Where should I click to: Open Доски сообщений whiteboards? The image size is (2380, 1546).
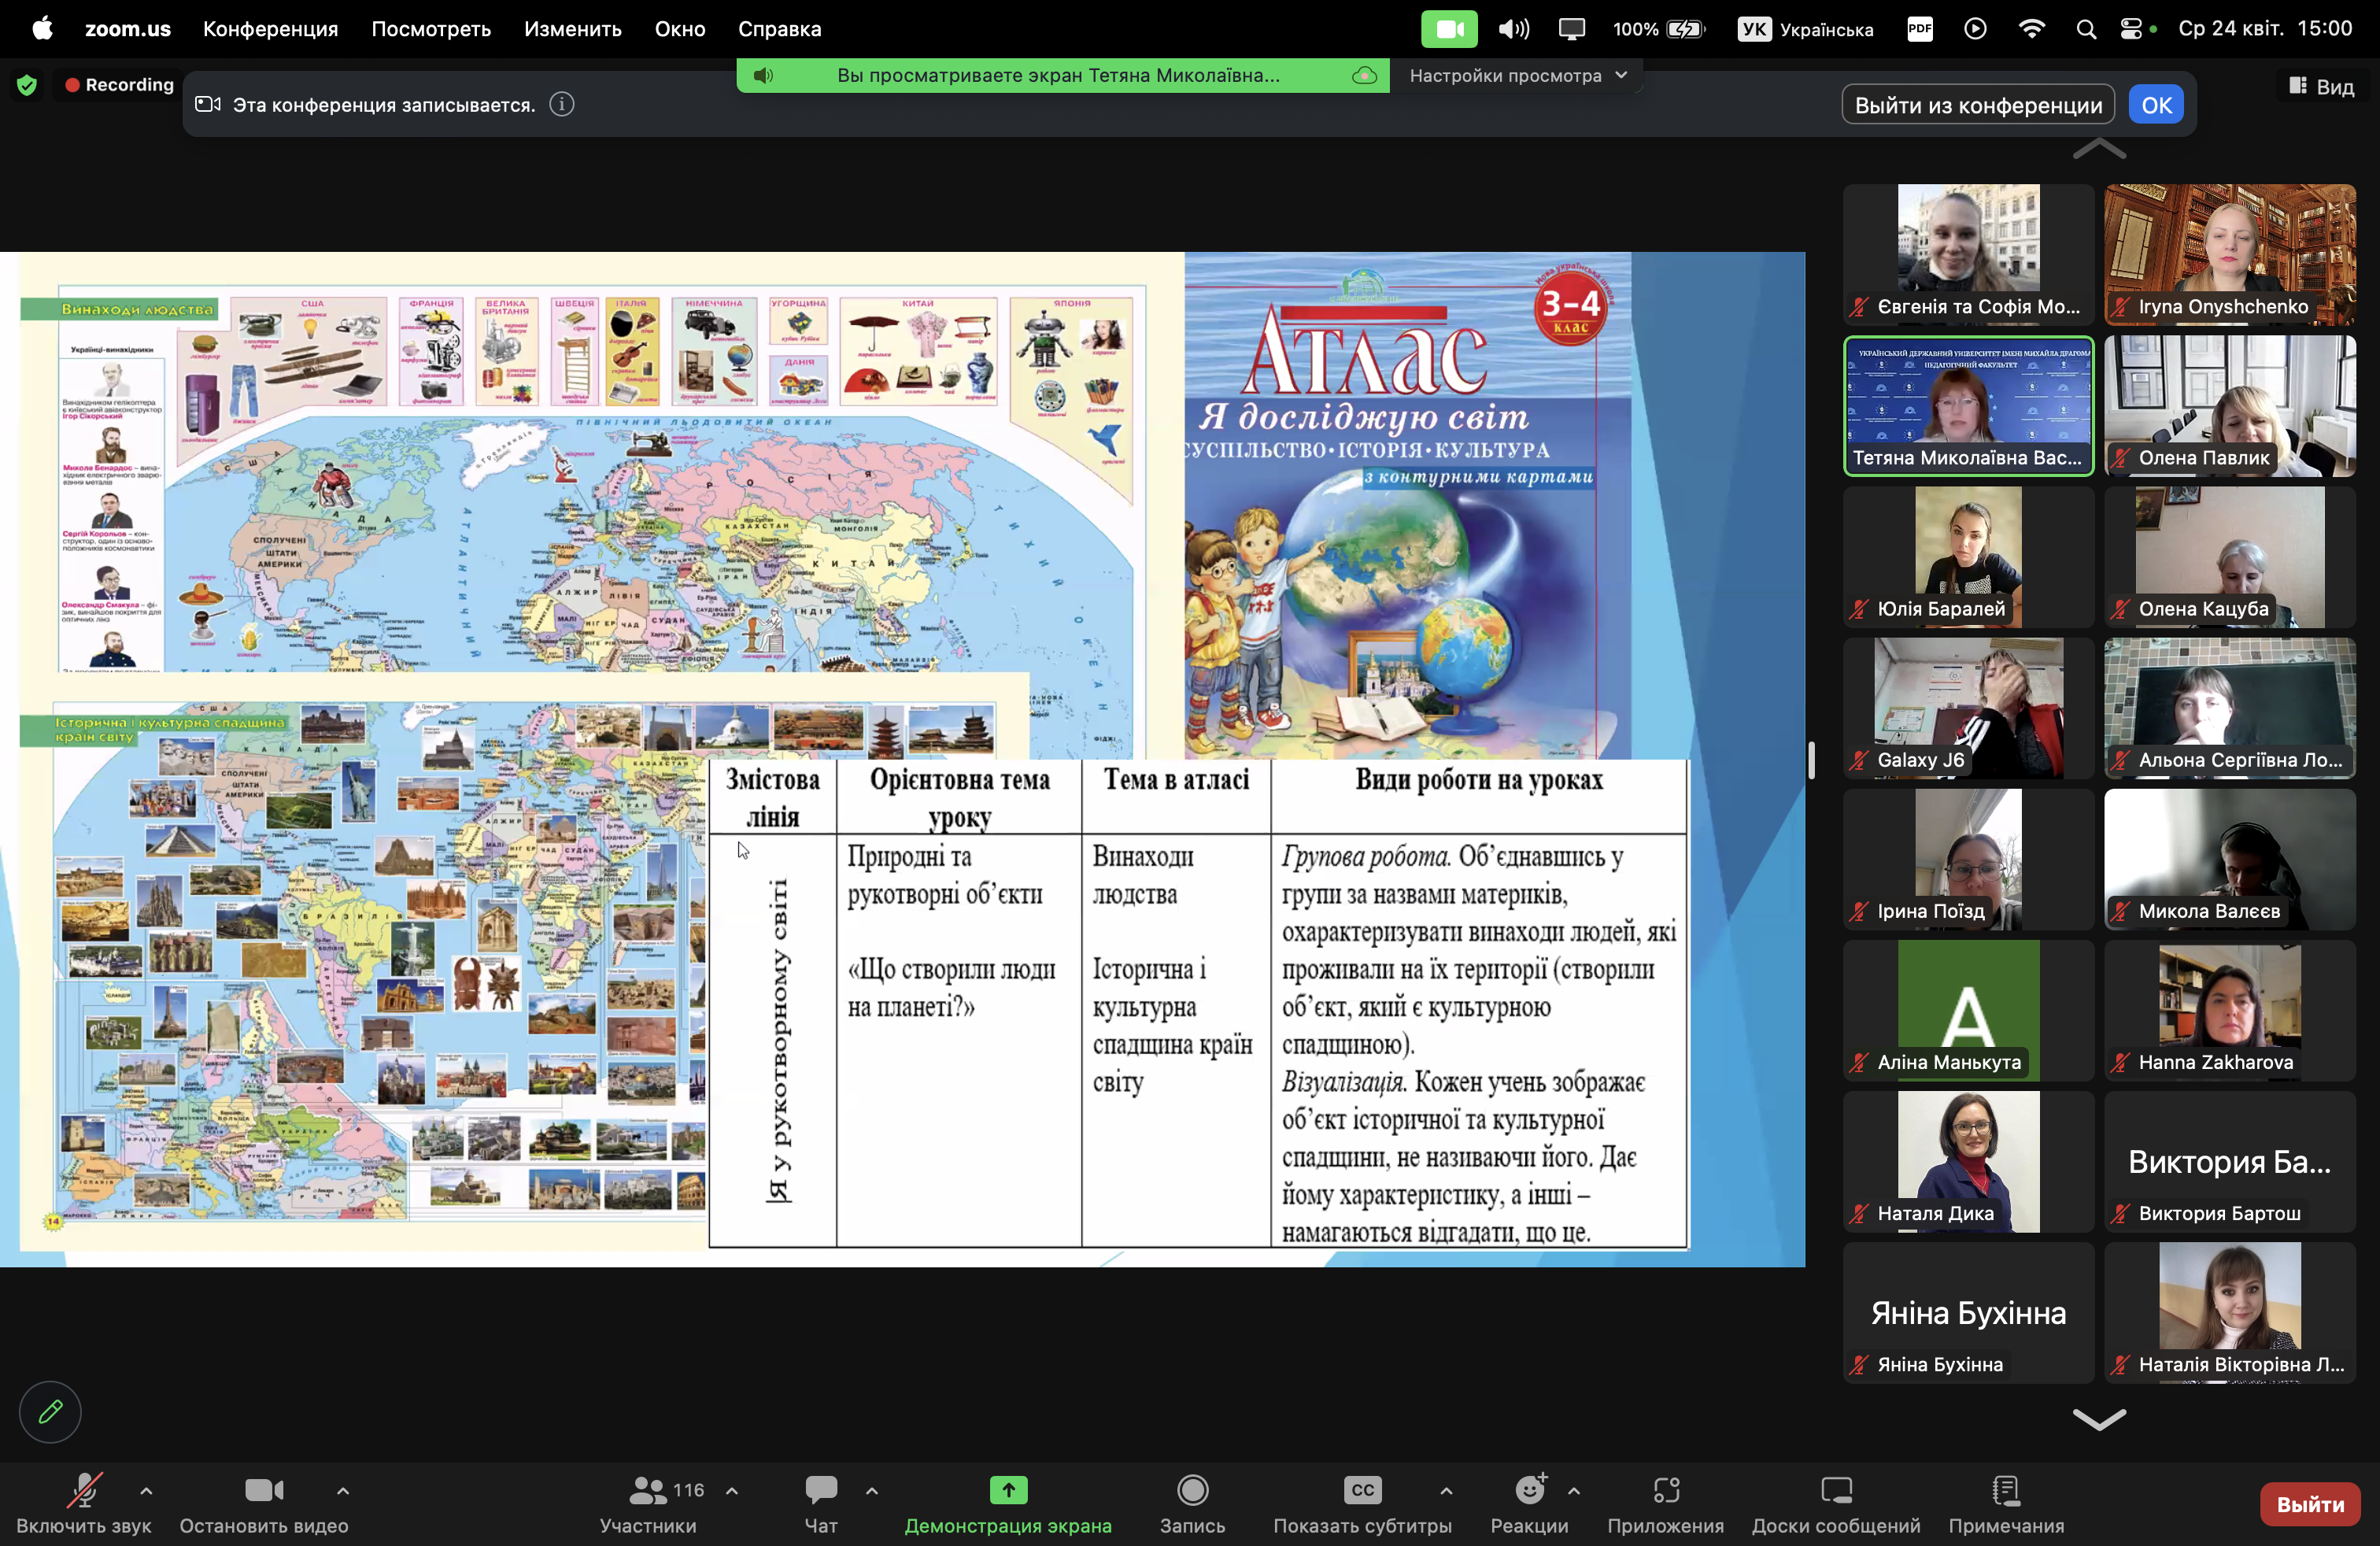point(1836,1503)
